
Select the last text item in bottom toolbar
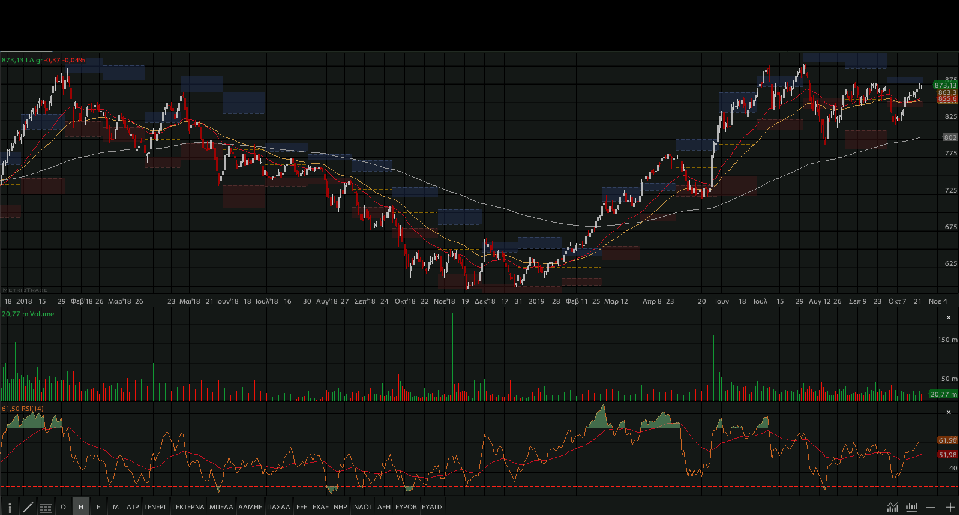(432, 507)
